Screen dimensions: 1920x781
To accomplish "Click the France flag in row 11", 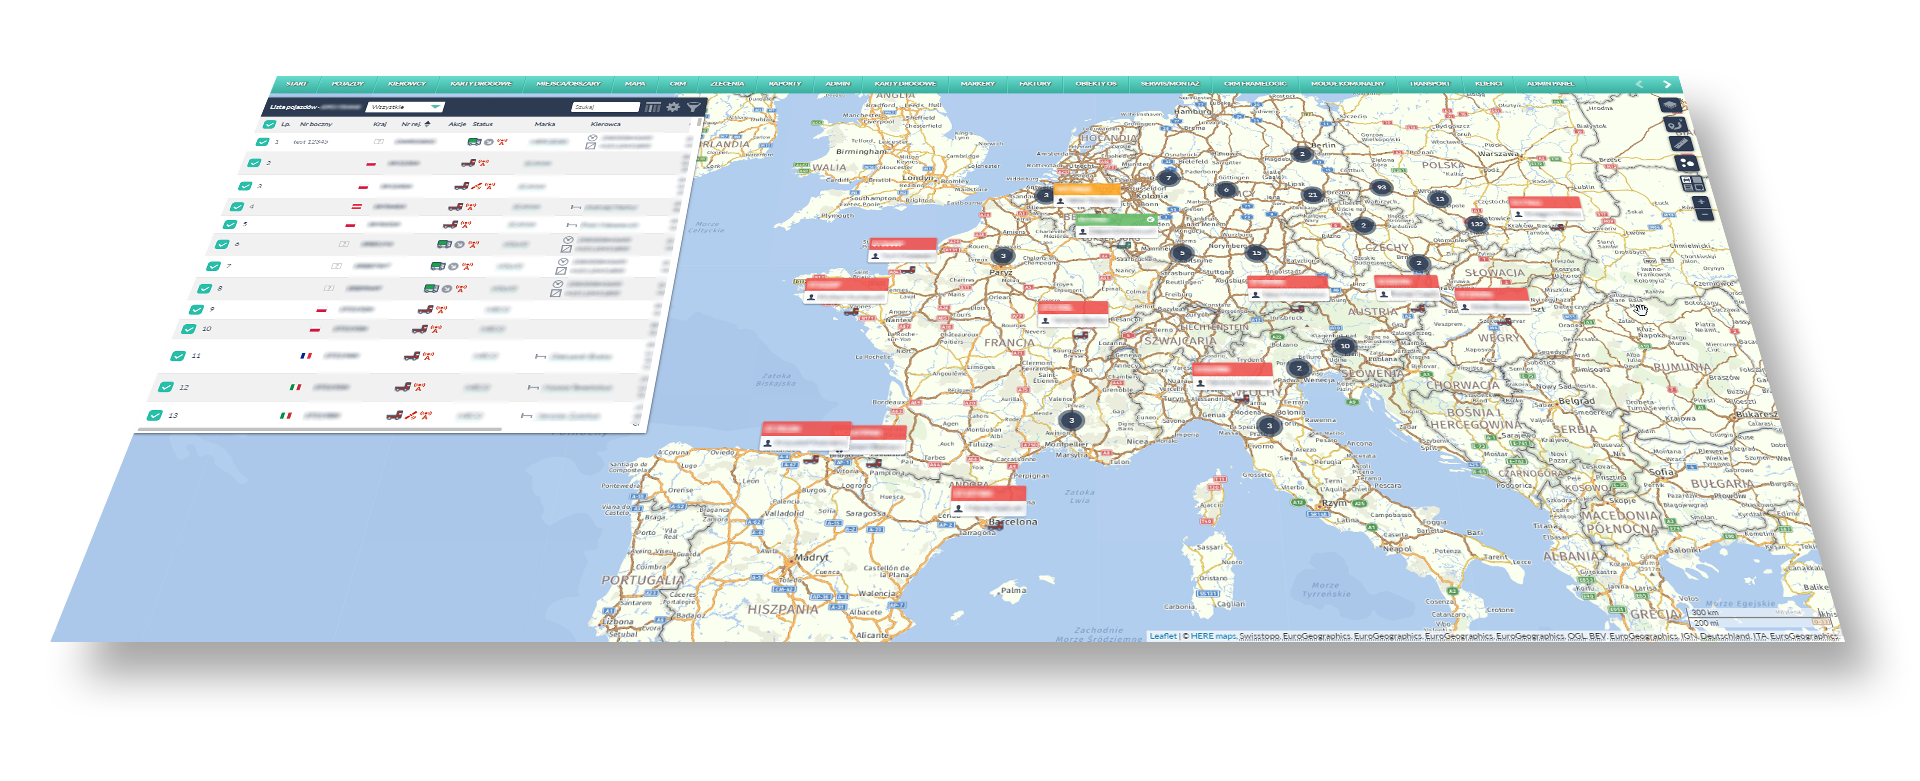I will (306, 356).
